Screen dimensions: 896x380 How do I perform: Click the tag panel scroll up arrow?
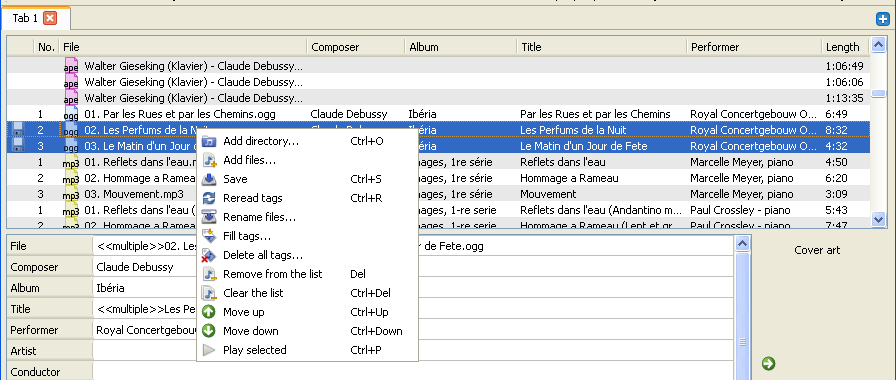(x=742, y=245)
